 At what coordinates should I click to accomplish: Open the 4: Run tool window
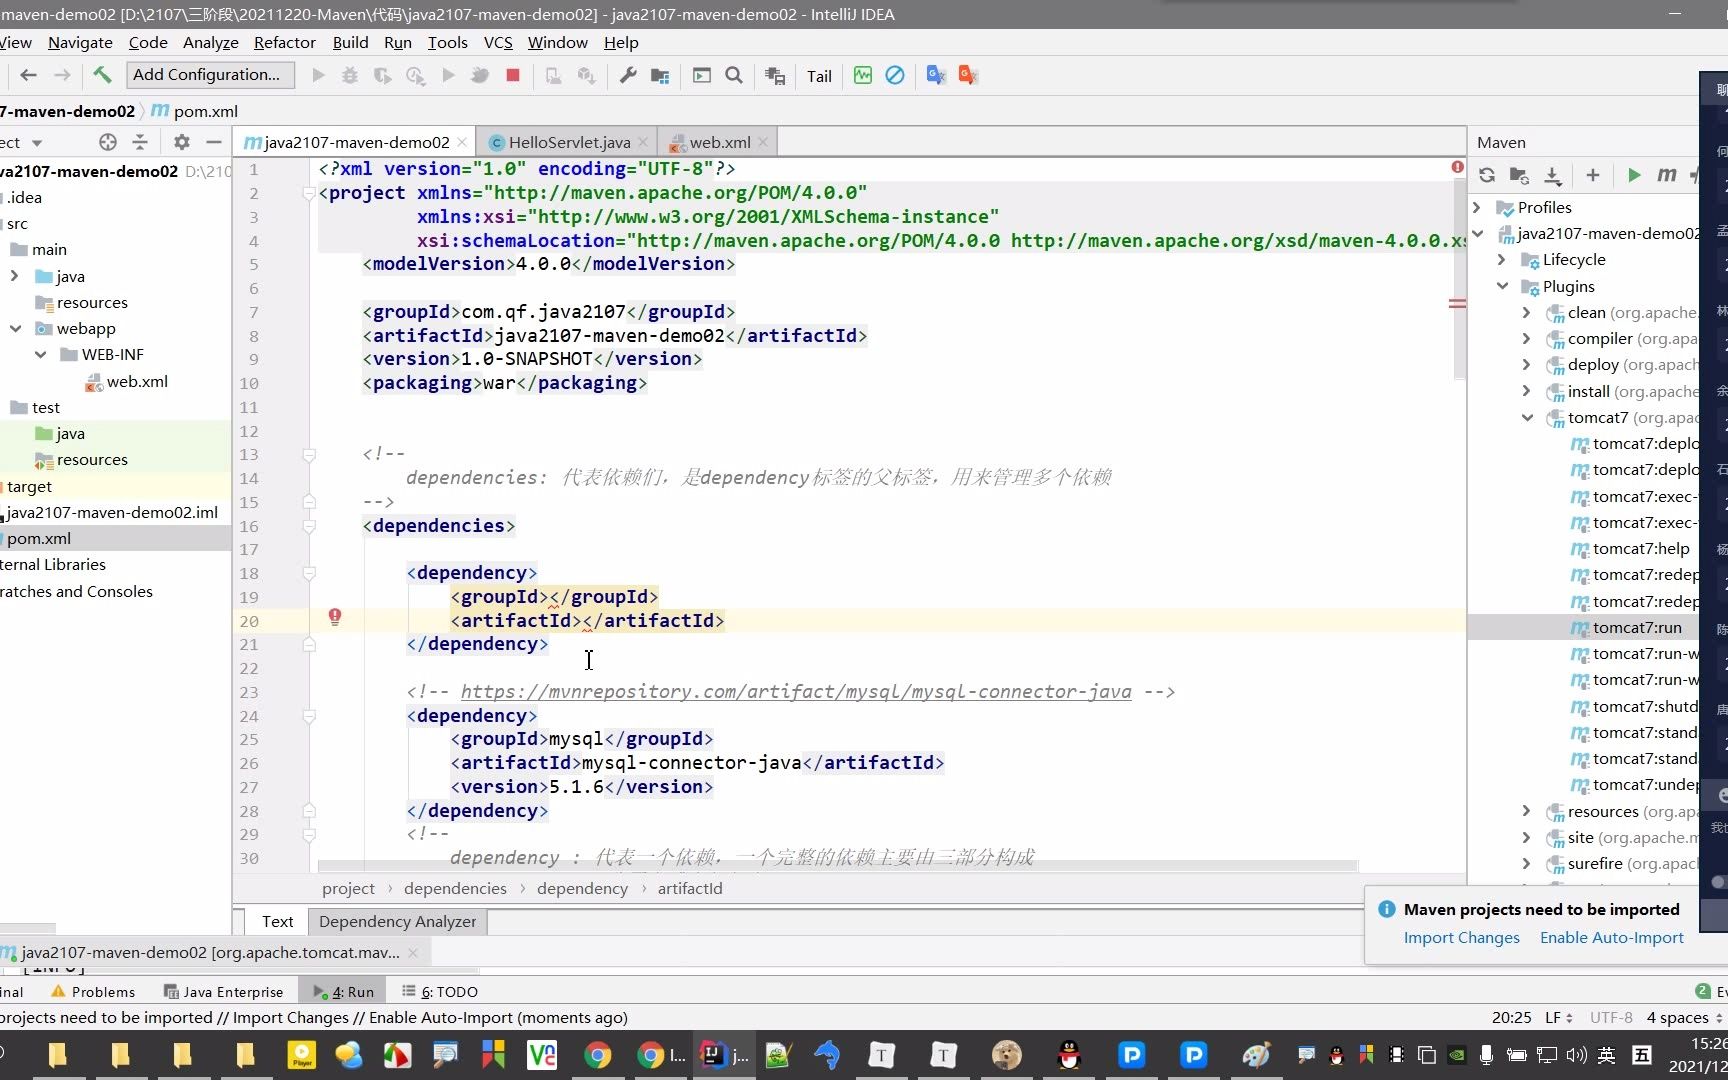pyautogui.click(x=344, y=991)
